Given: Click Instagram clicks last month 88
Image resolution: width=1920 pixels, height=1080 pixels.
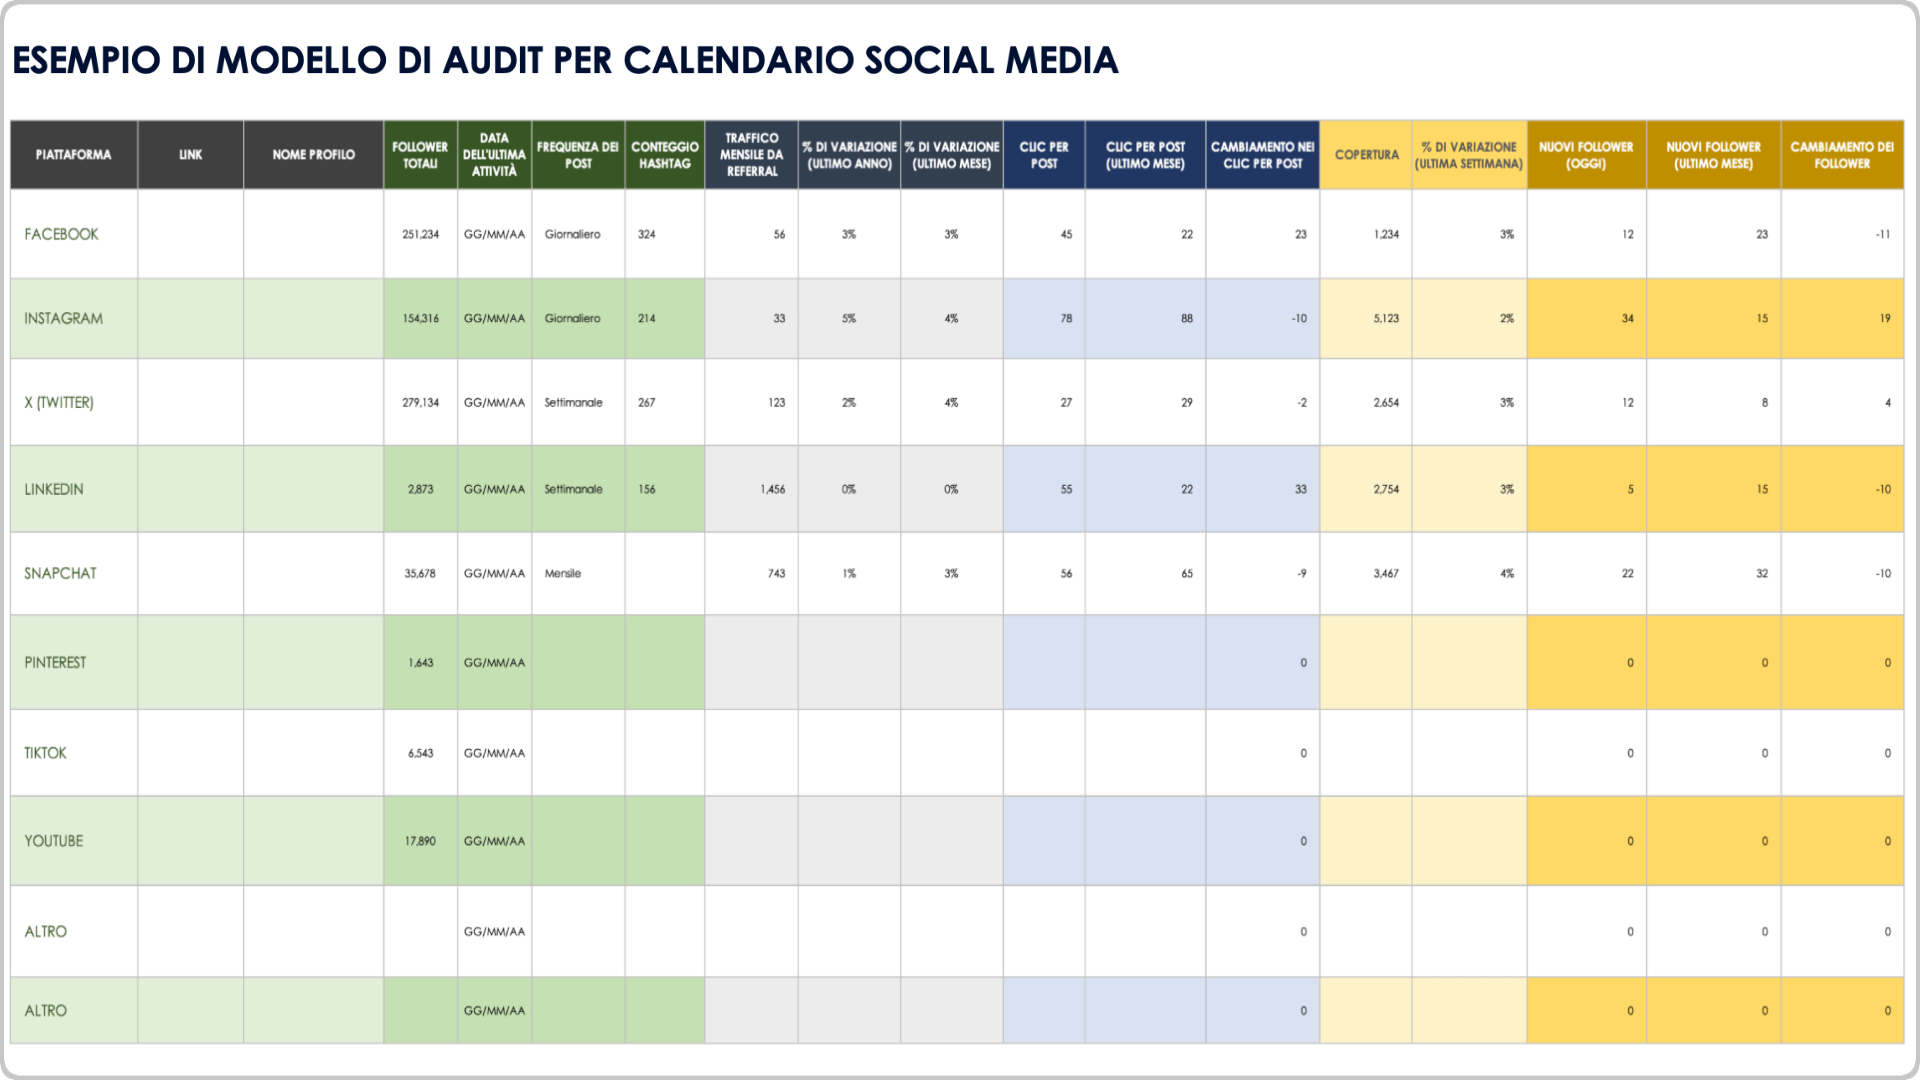Looking at the screenshot, I should point(1146,318).
